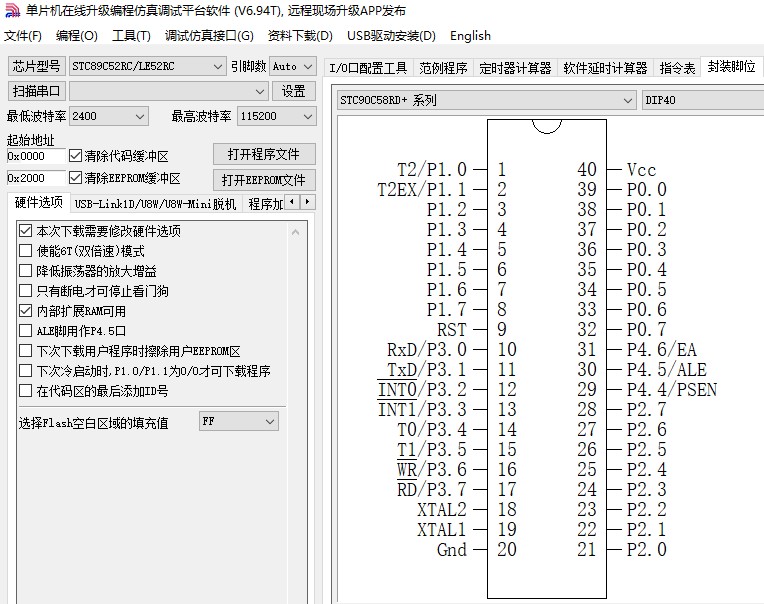The image size is (764, 604).
Task: Enable ALE脚用作P4.5口 checkbox
Action: click(25, 331)
